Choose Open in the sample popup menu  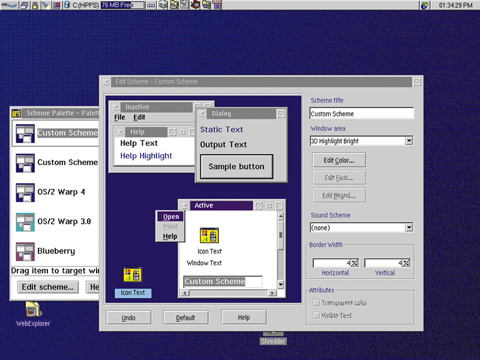171,217
